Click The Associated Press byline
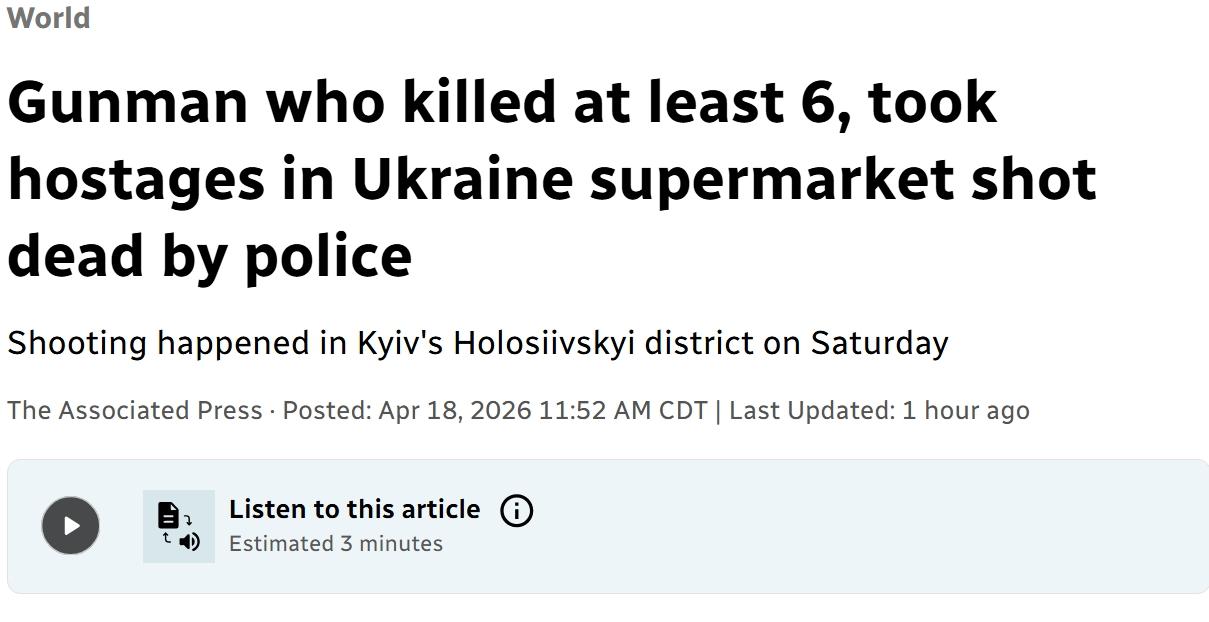Viewport: 1209px width, 622px height. click(x=134, y=410)
